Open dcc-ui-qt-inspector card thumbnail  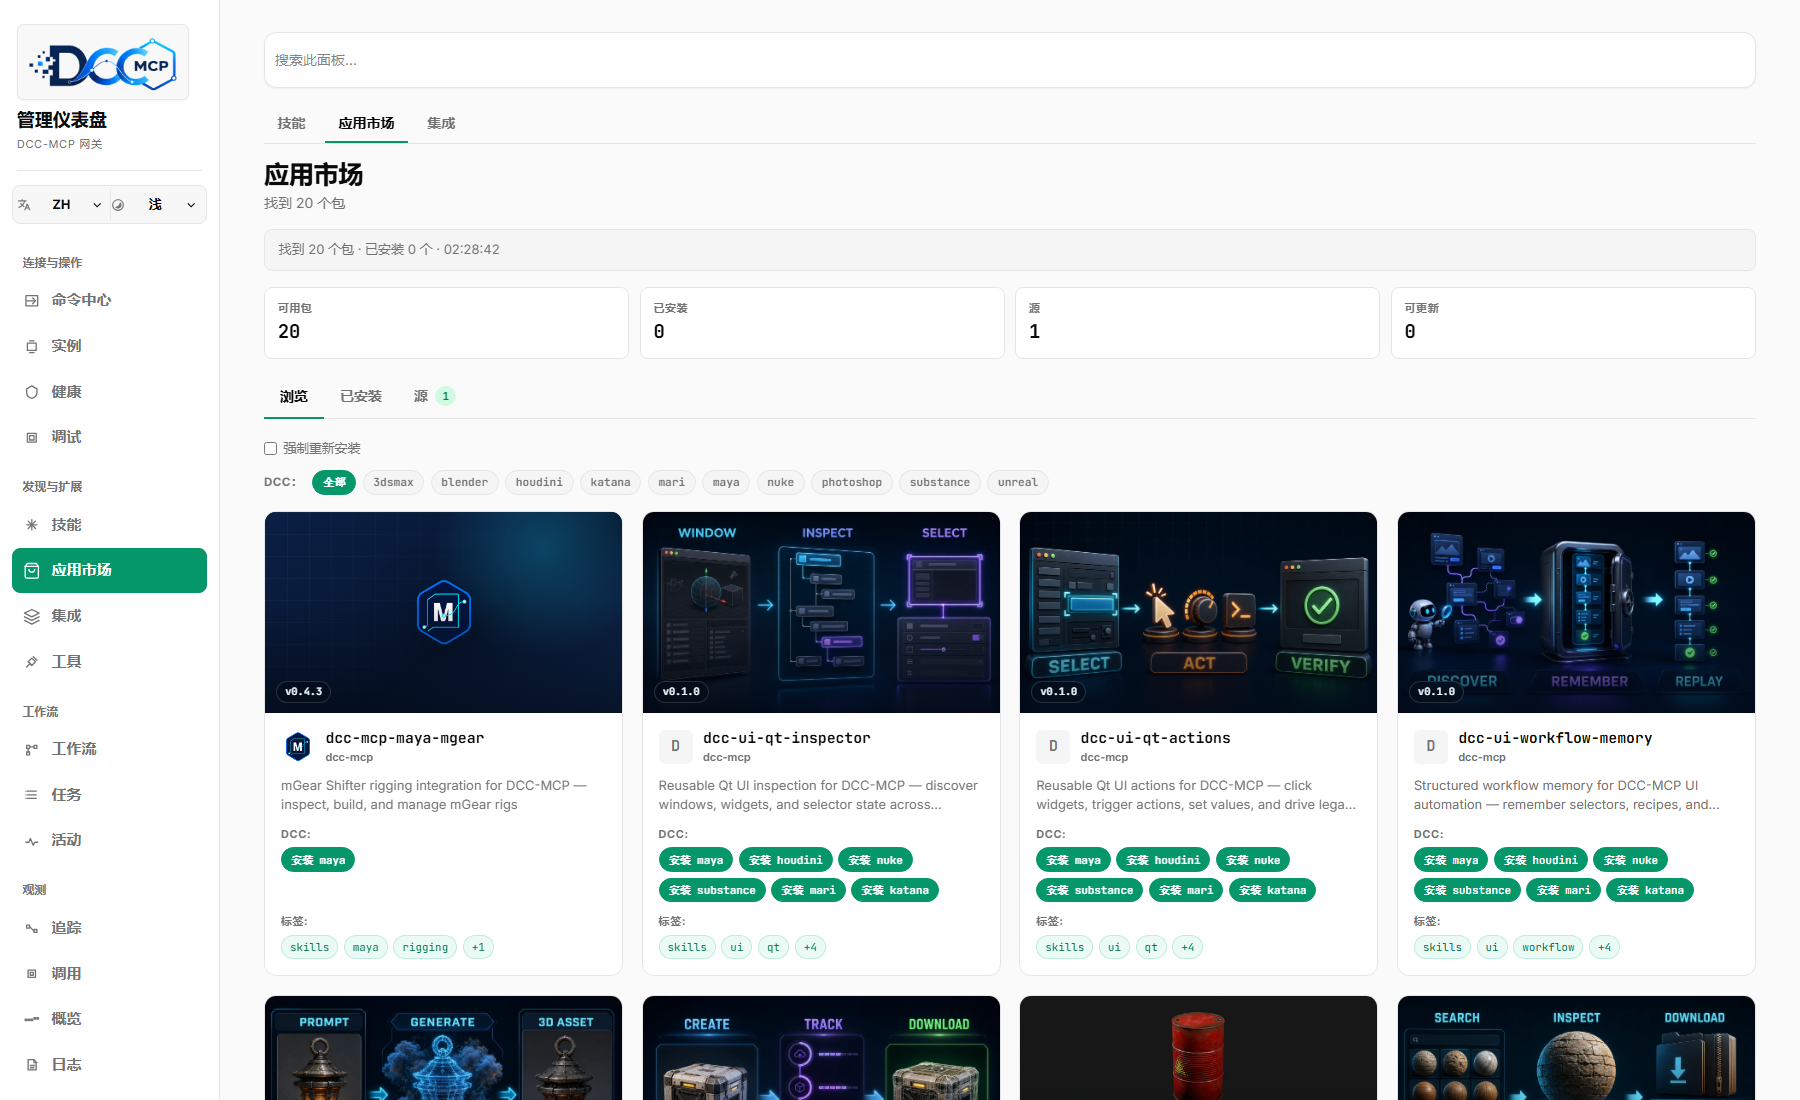821,612
